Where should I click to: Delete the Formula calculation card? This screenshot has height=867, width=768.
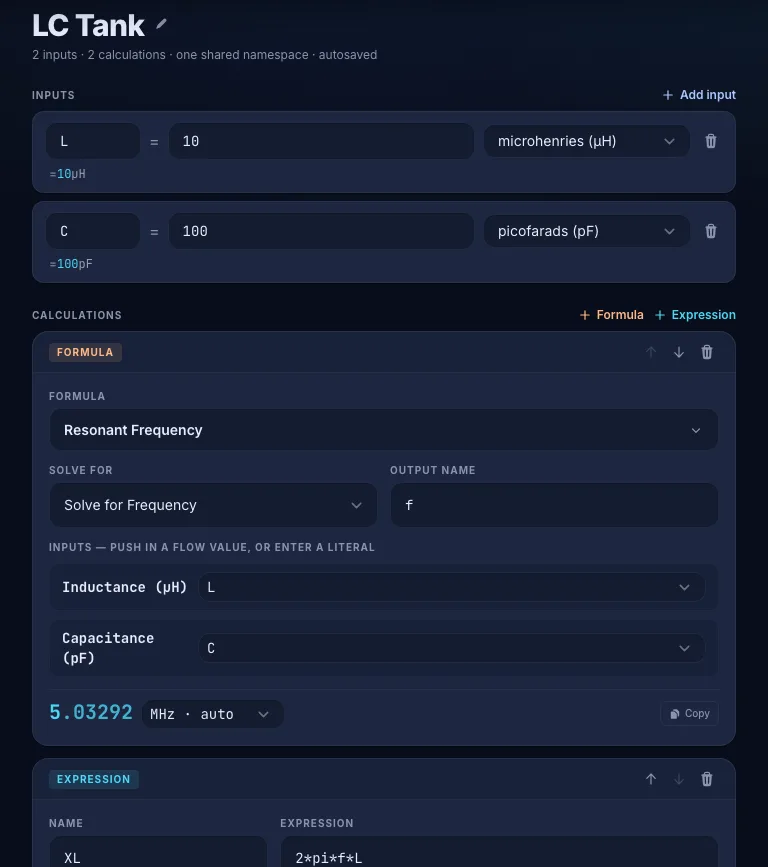[707, 352]
